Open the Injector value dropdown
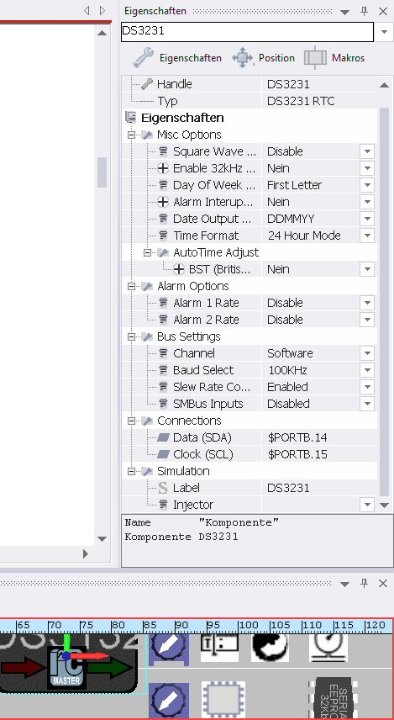The image size is (394, 720). coord(367,505)
